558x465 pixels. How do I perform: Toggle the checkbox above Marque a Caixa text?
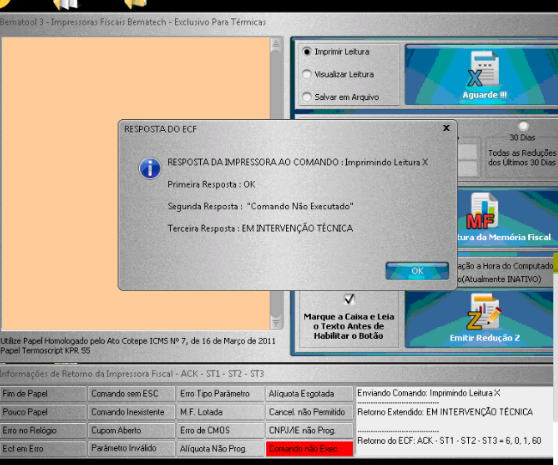point(349,299)
